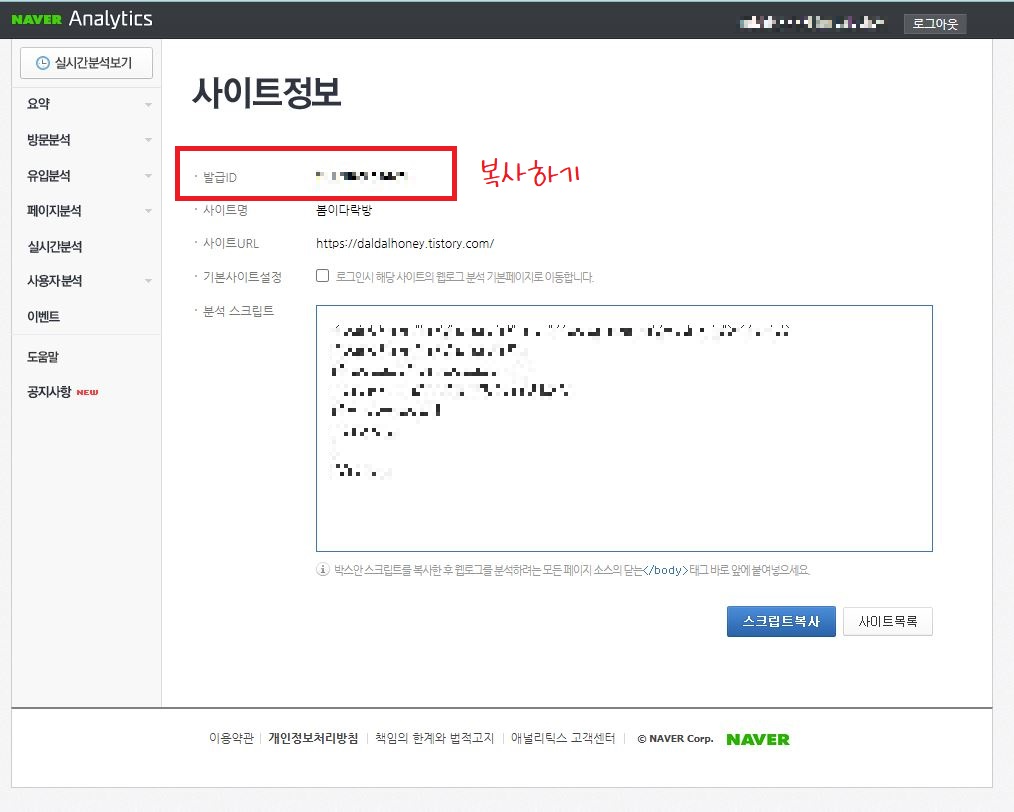Click the 사이트목록 button
The image size is (1014, 812).
887,621
